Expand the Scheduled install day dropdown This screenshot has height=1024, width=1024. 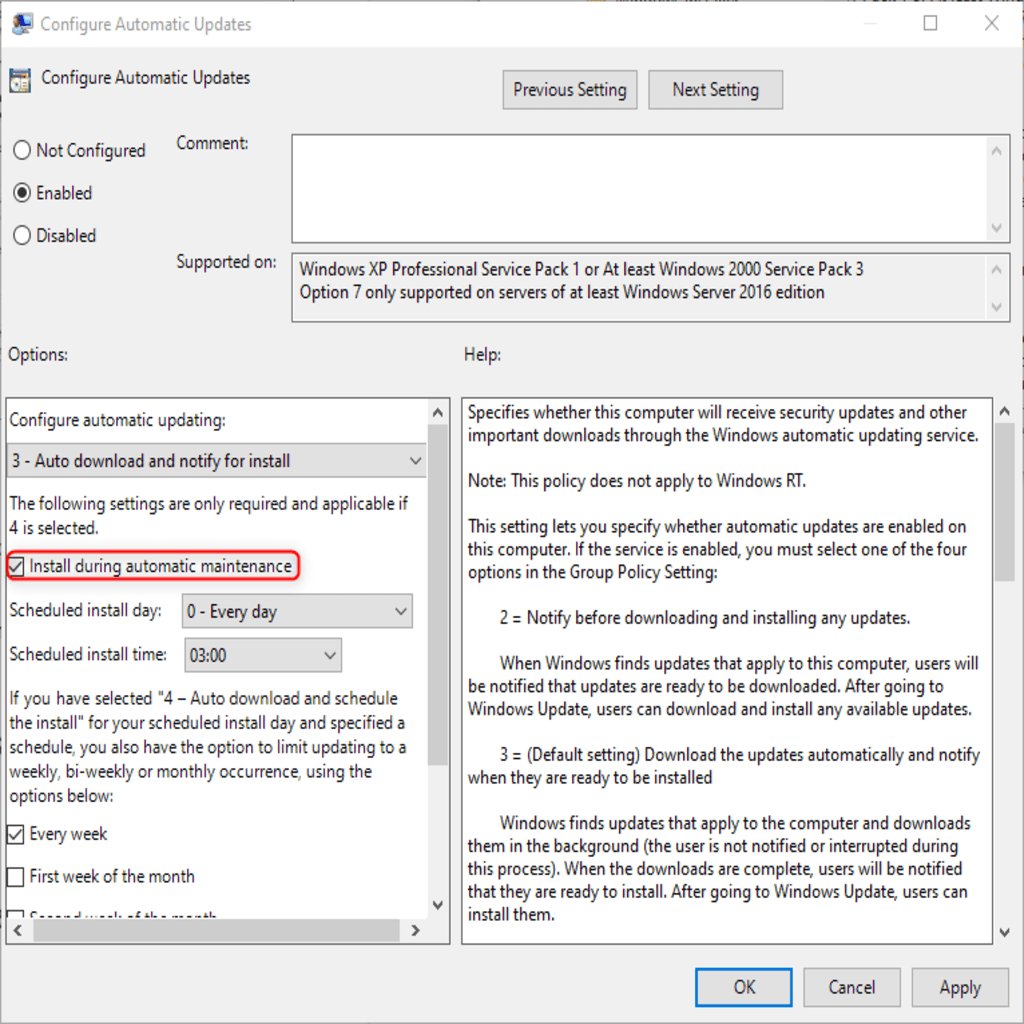[297, 611]
